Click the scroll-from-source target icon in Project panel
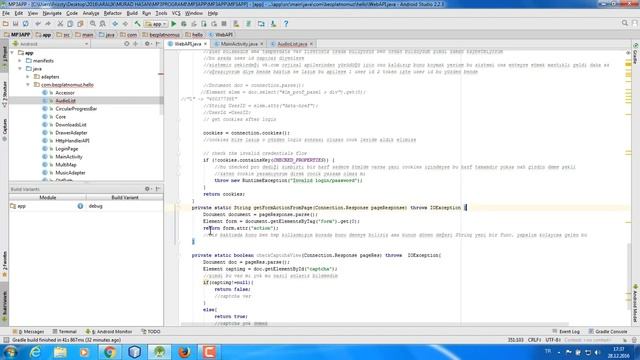 click(127, 44)
